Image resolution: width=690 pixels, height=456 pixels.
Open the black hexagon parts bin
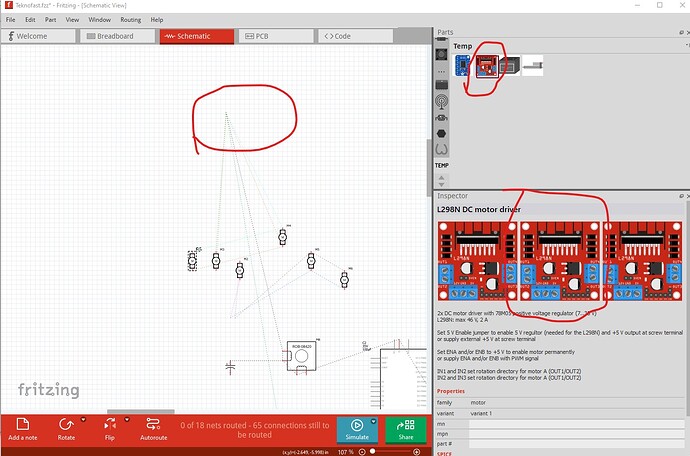click(441, 133)
